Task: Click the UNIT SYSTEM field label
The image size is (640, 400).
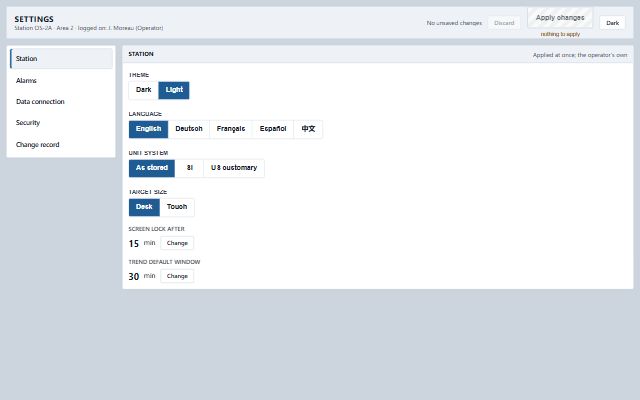Action: (148, 153)
